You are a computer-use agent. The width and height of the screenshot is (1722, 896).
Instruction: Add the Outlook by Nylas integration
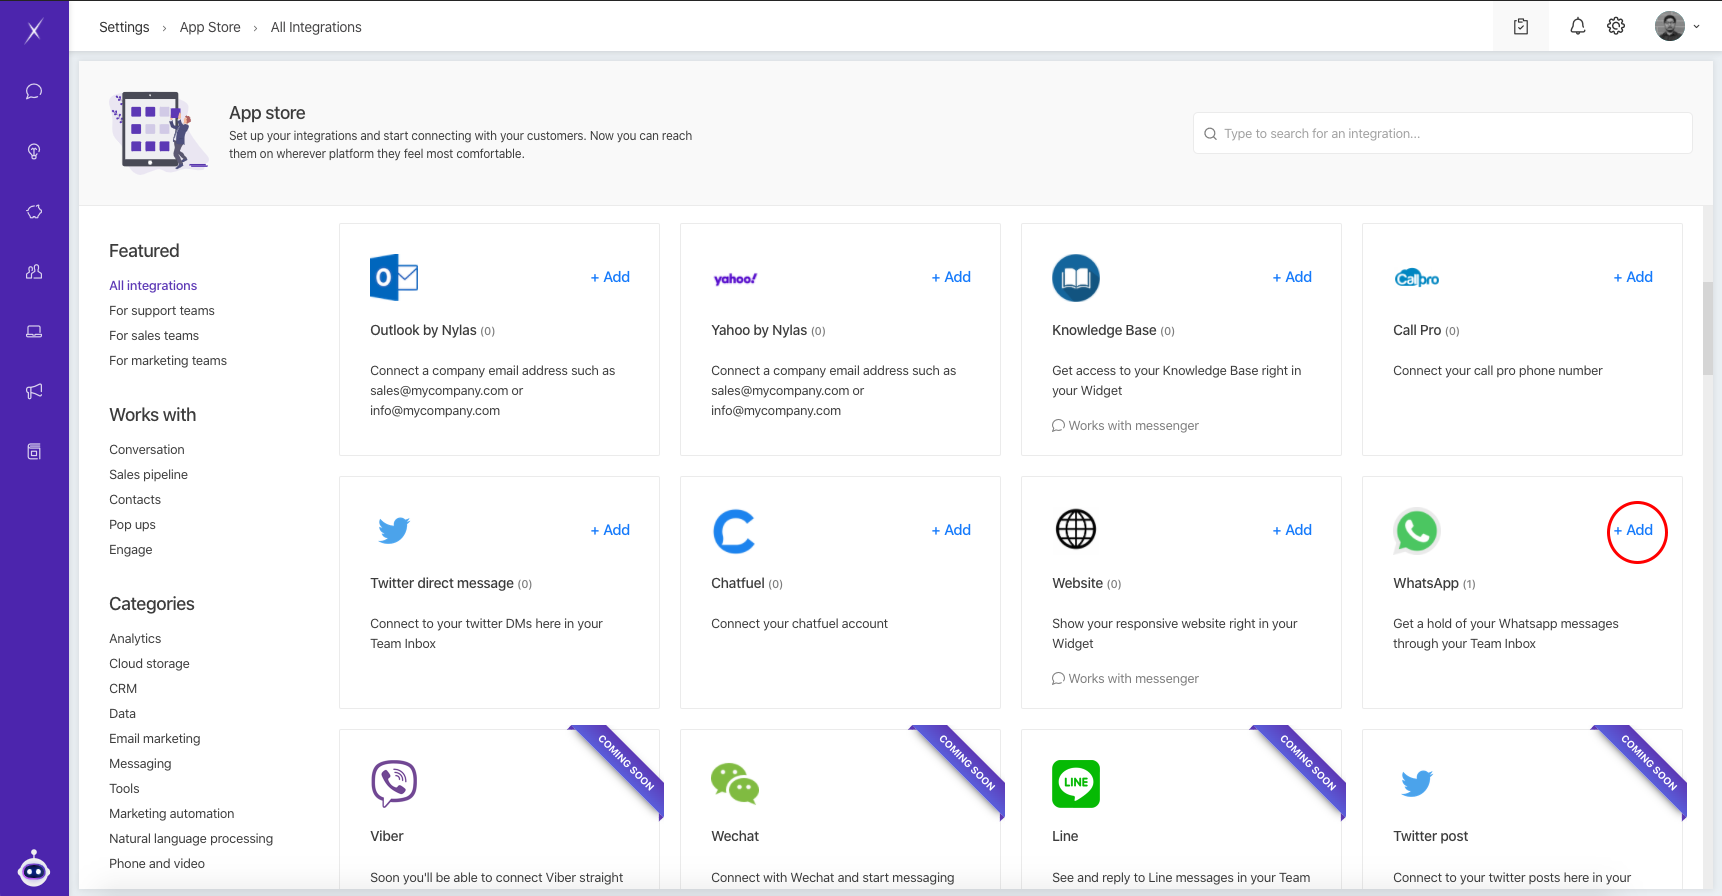(x=610, y=277)
